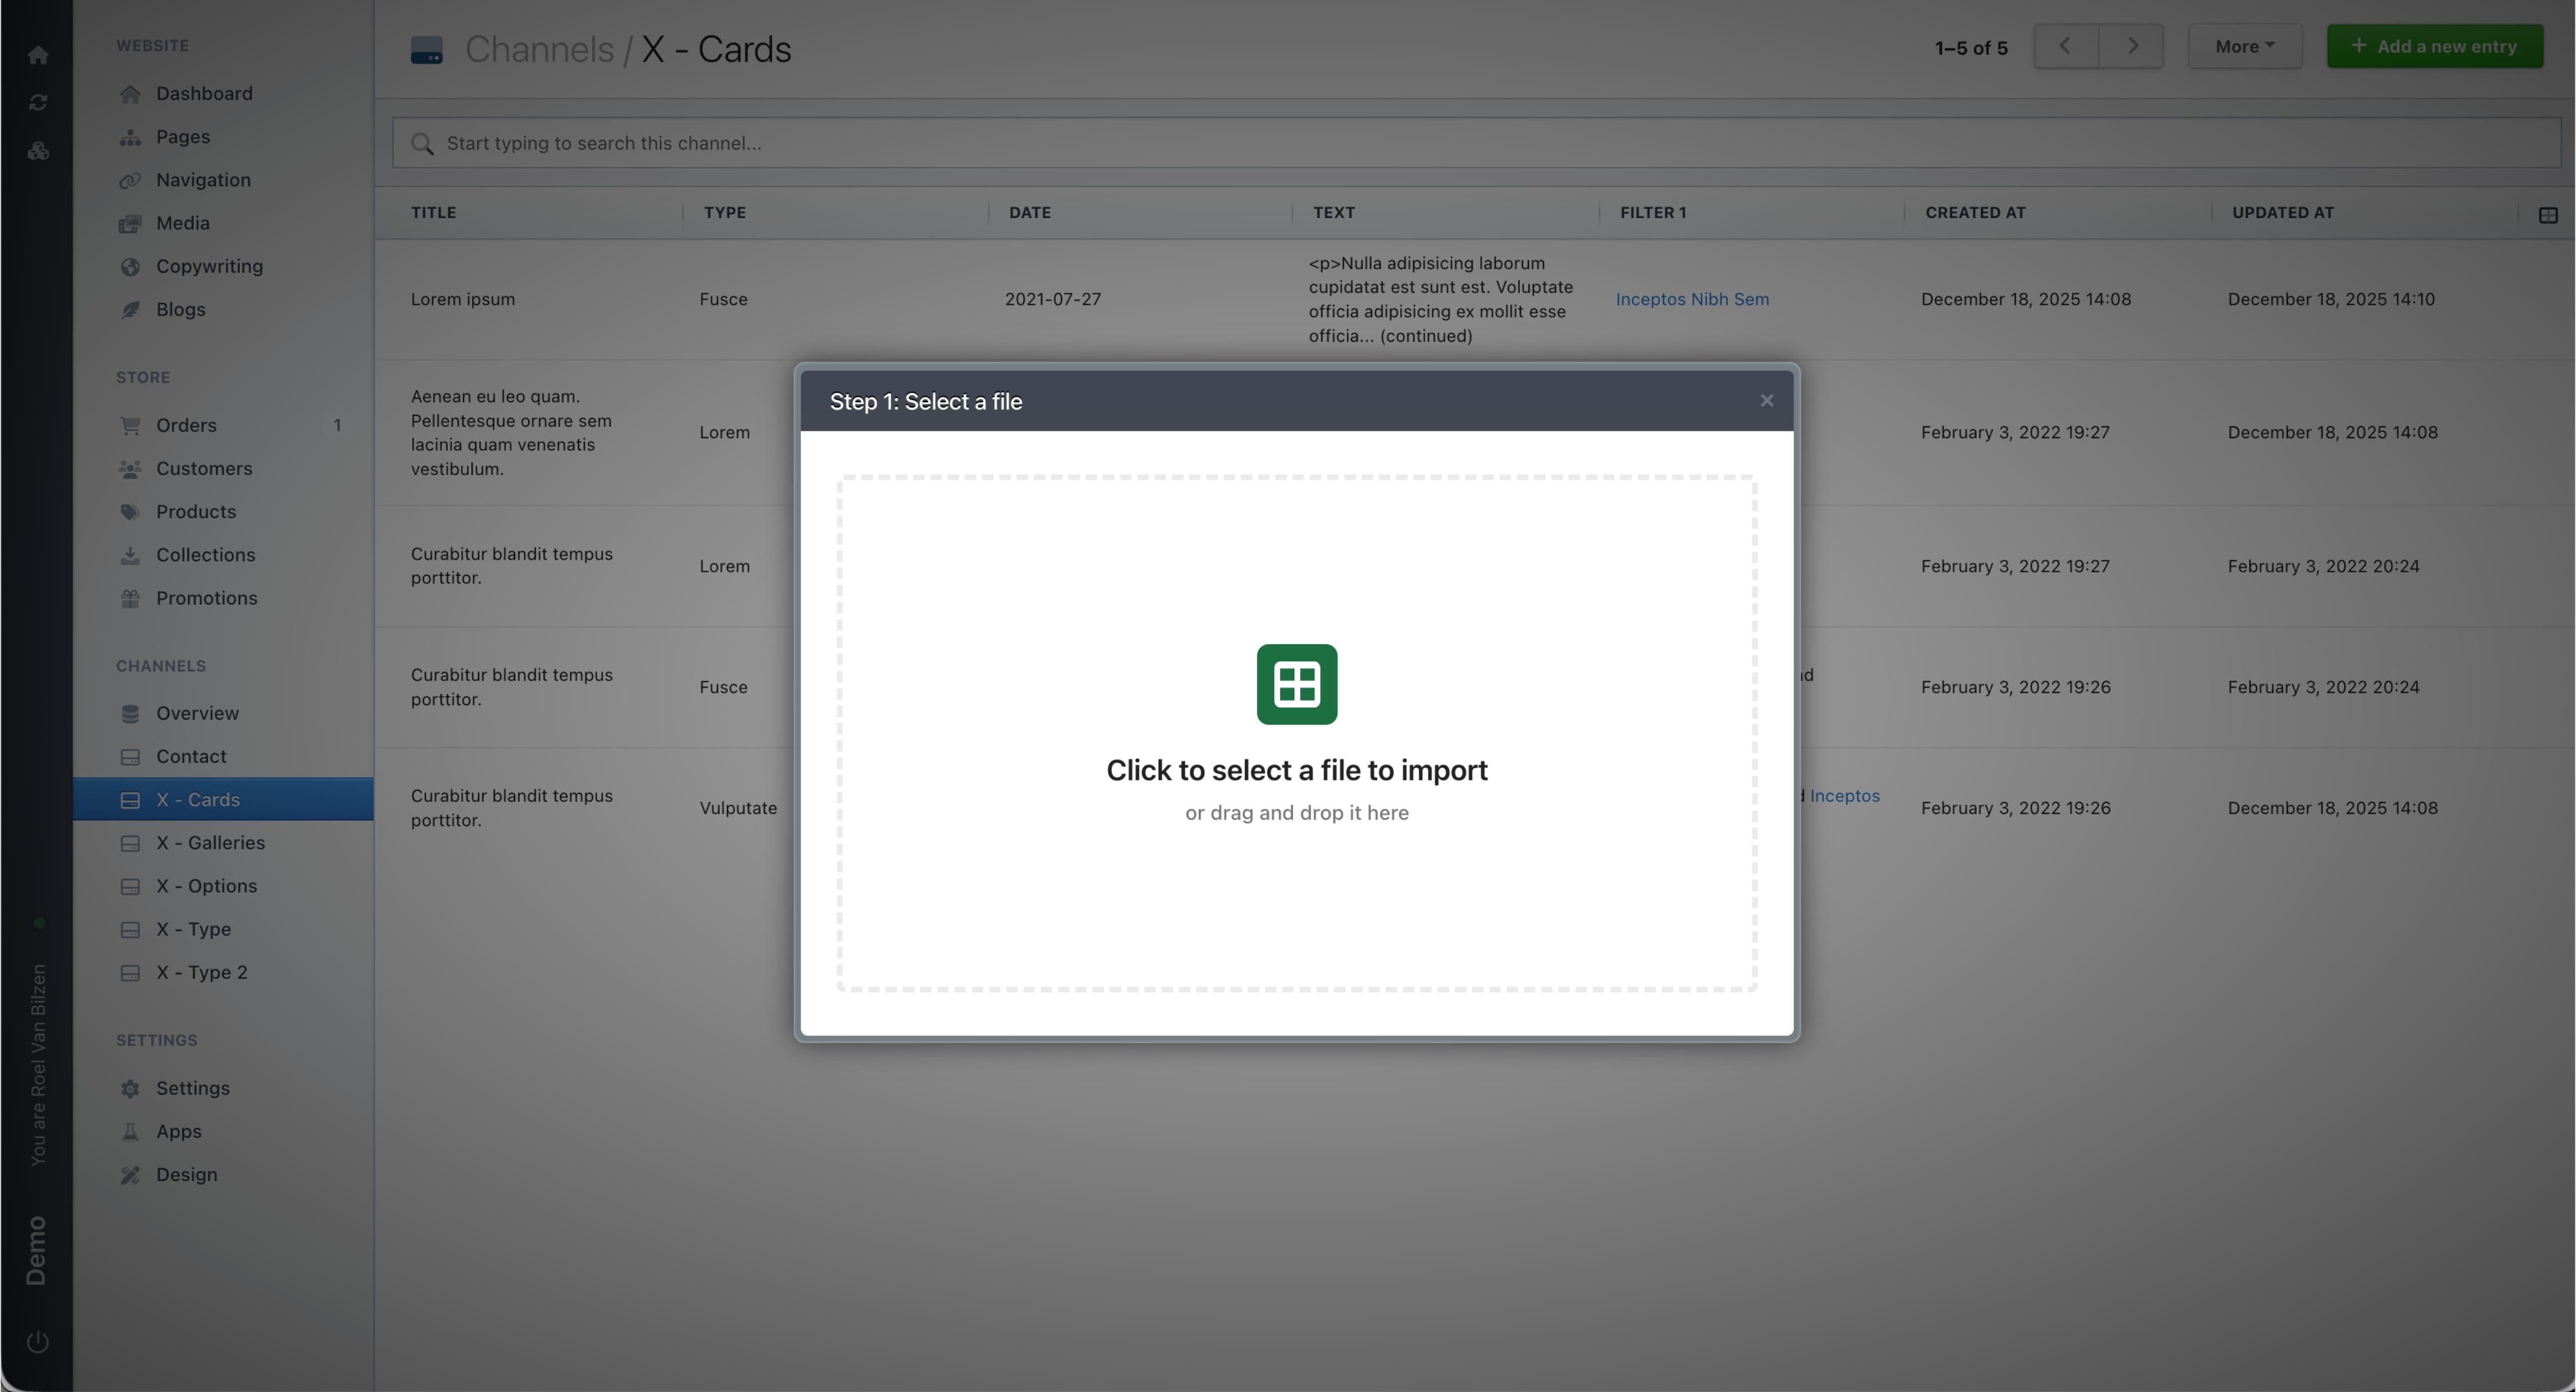Viewport: 2576px width, 1392px height.
Task: Click the power icon at the bottom left
Action: [x=38, y=1342]
